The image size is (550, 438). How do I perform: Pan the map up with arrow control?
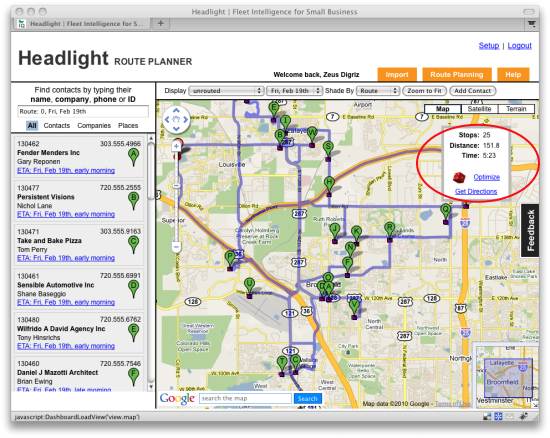coord(176,110)
